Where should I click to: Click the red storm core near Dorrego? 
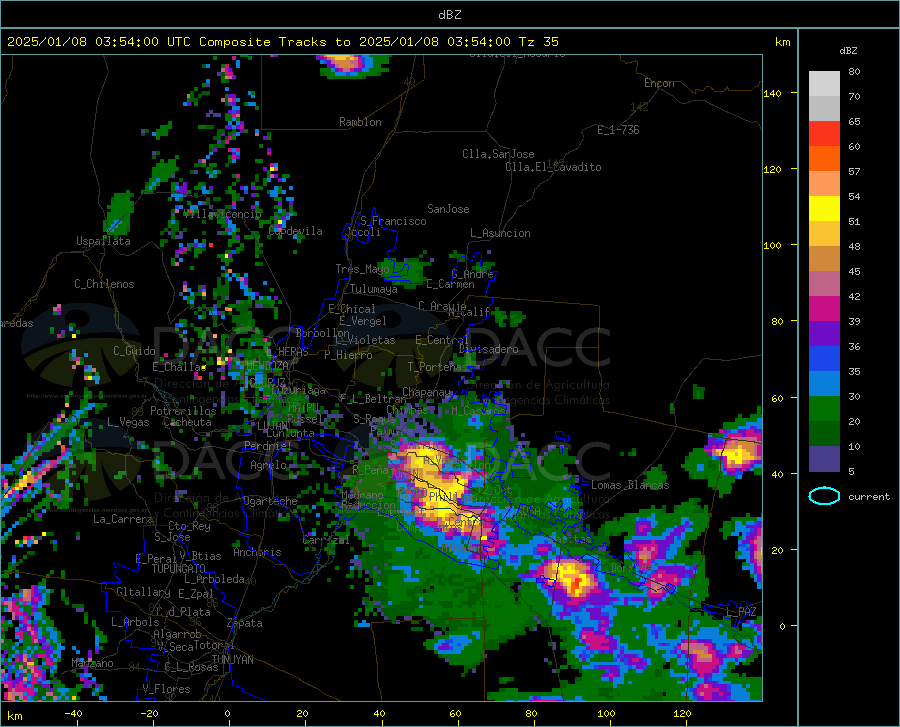[576, 584]
